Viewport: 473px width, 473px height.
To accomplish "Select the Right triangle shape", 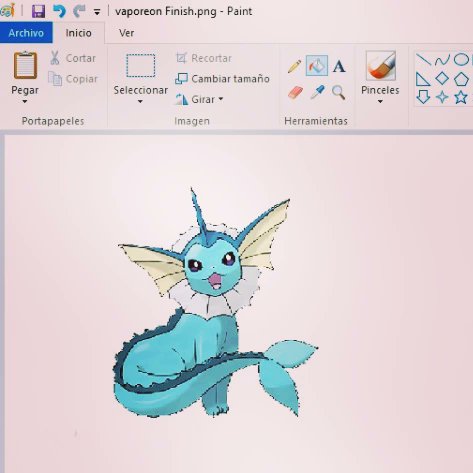I will (x=423, y=79).
